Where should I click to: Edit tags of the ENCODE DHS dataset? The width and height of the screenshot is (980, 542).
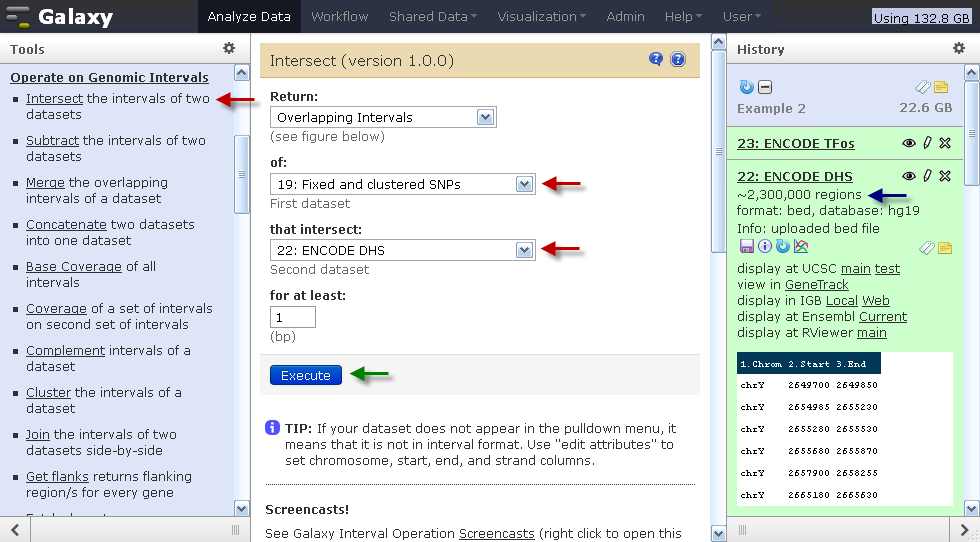click(x=927, y=248)
